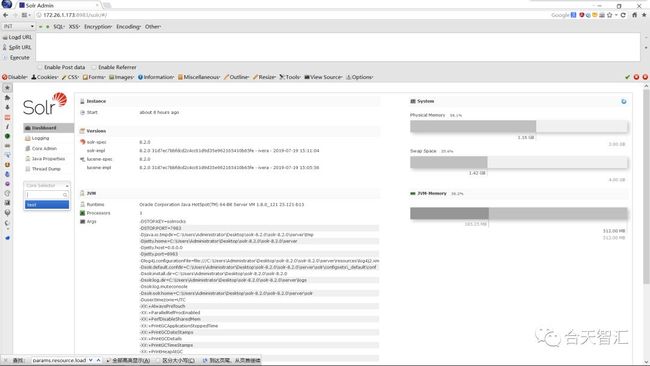The image size is (650, 366).
Task: Click the red shield extension icon
Action: point(582,15)
